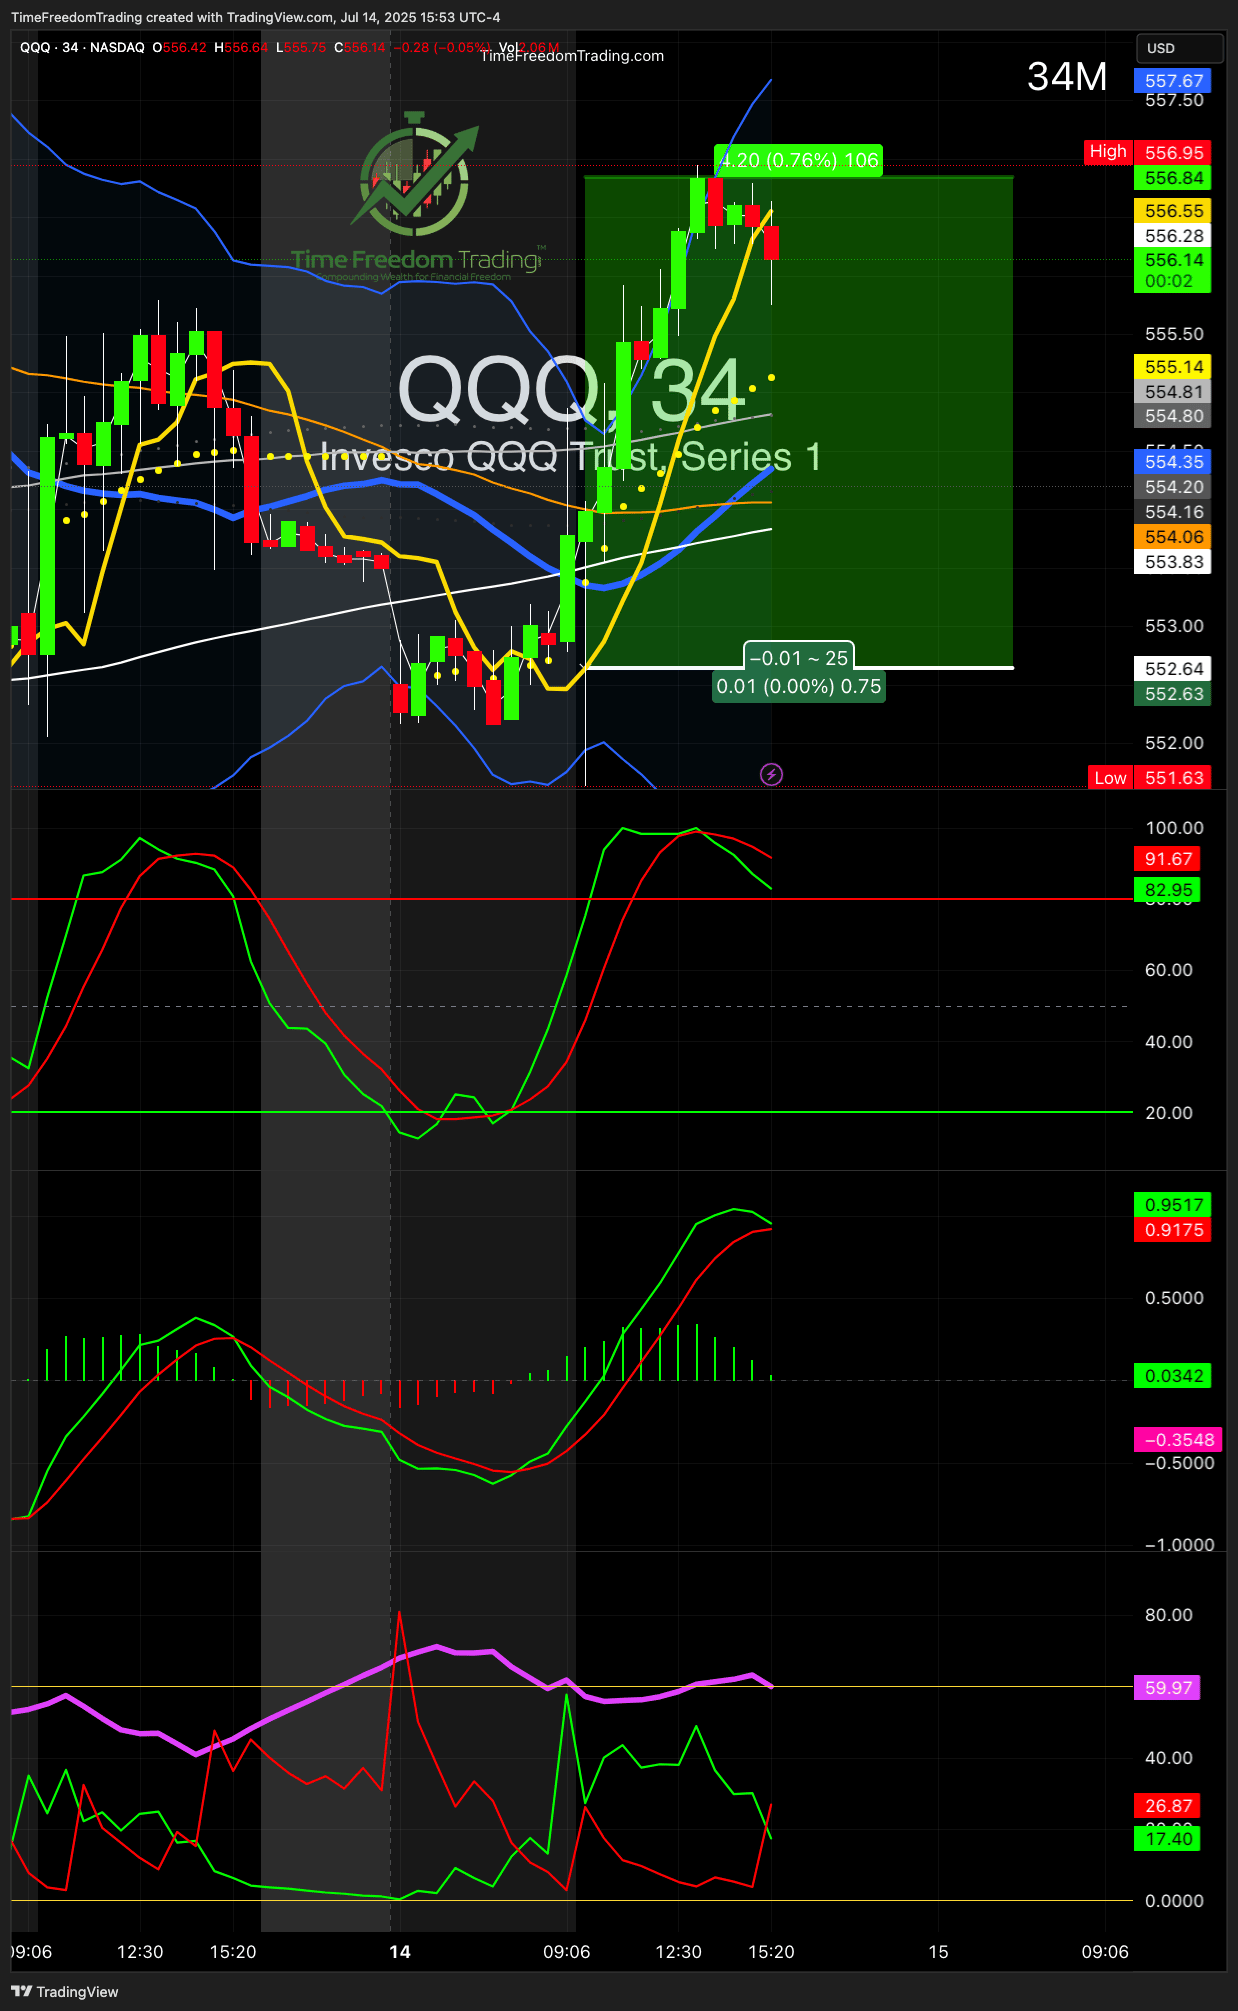Screen dimensions: 1238x2011
Task: Click the white 556.28 price label
Action: tap(1173, 236)
